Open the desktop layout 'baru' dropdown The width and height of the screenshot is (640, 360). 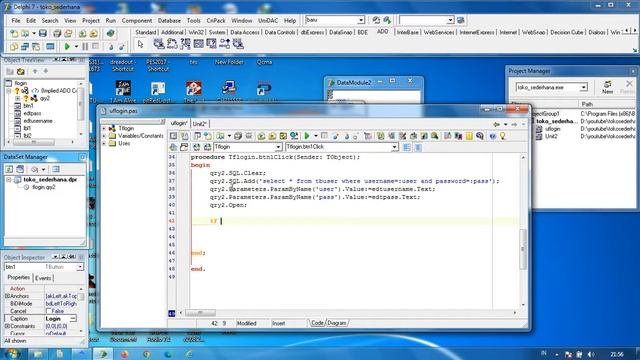tap(361, 20)
